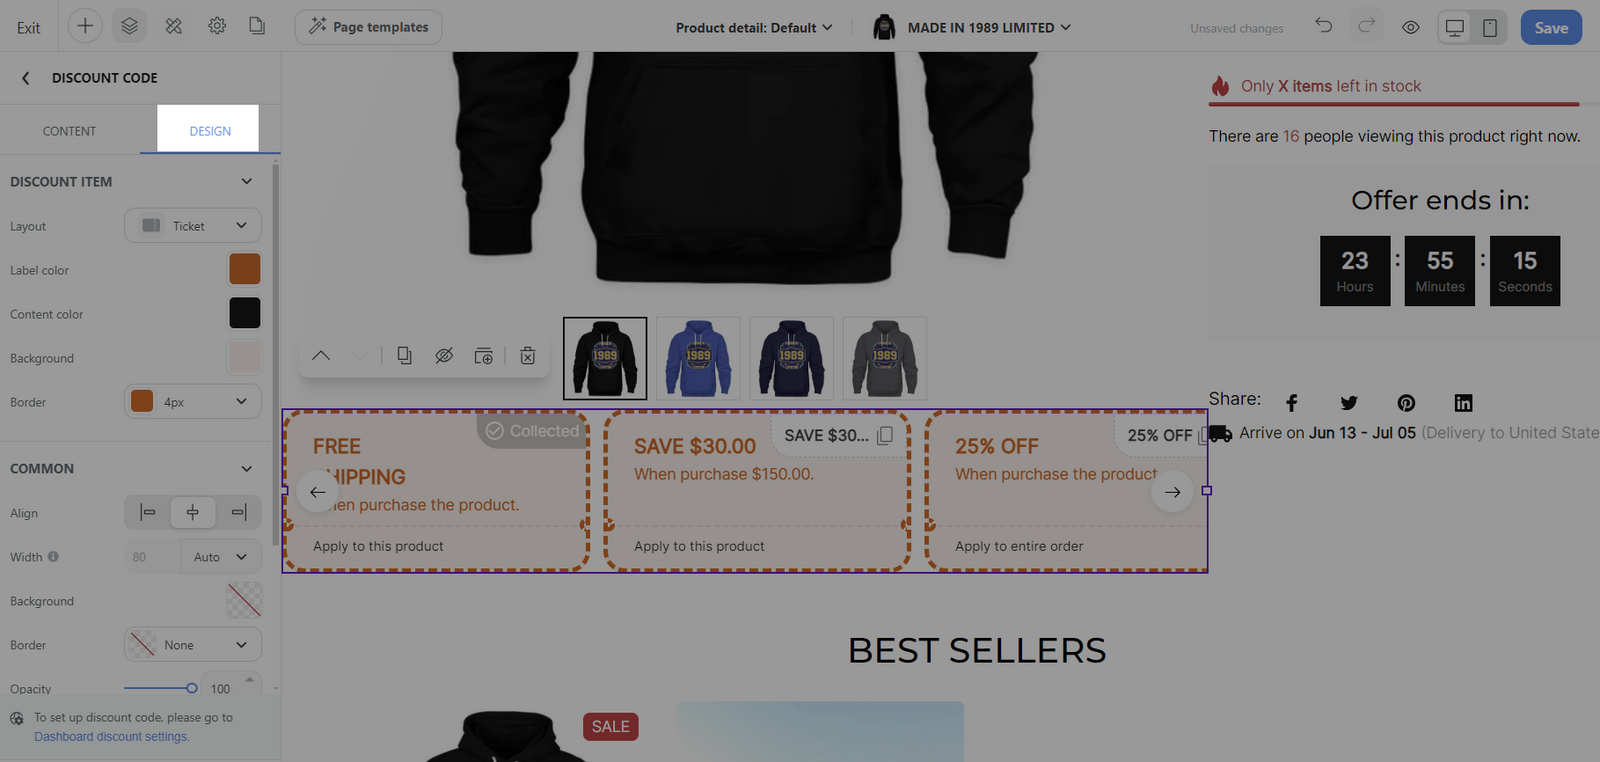Viewport: 1600px width, 762px height.
Task: Click the Add element plus icon
Action: pos(85,26)
